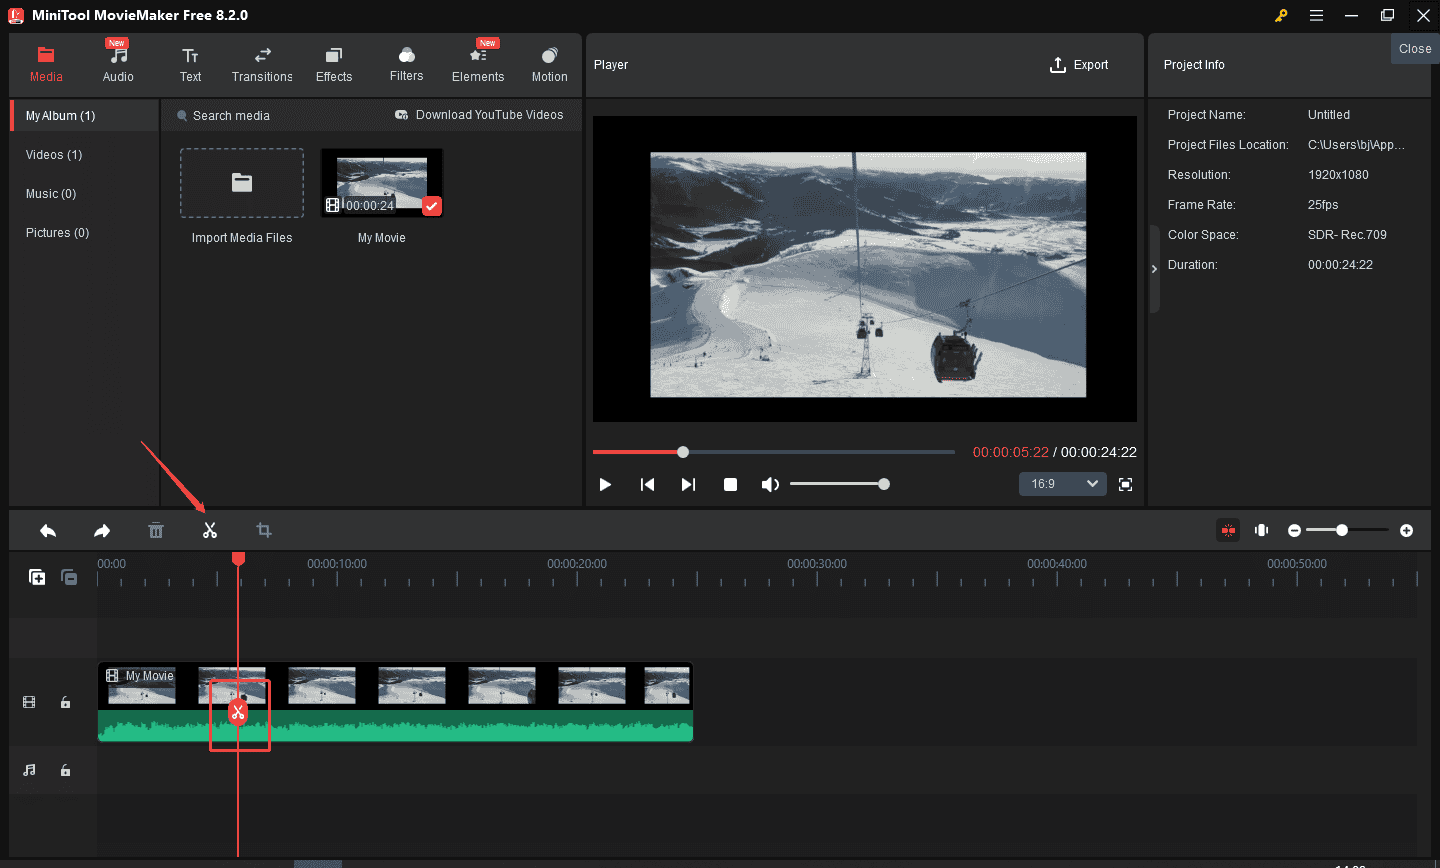Click Project Files Location path
1440x868 pixels.
click(x=1356, y=145)
